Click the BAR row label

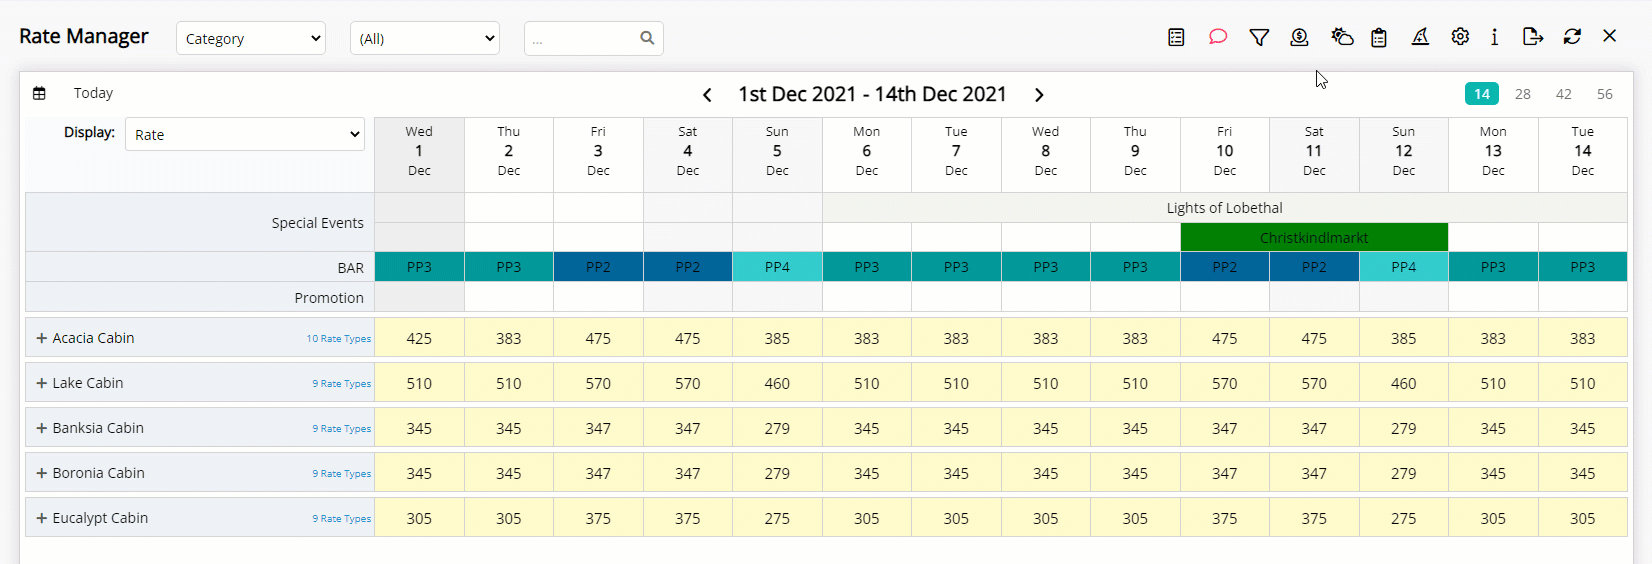[350, 268]
